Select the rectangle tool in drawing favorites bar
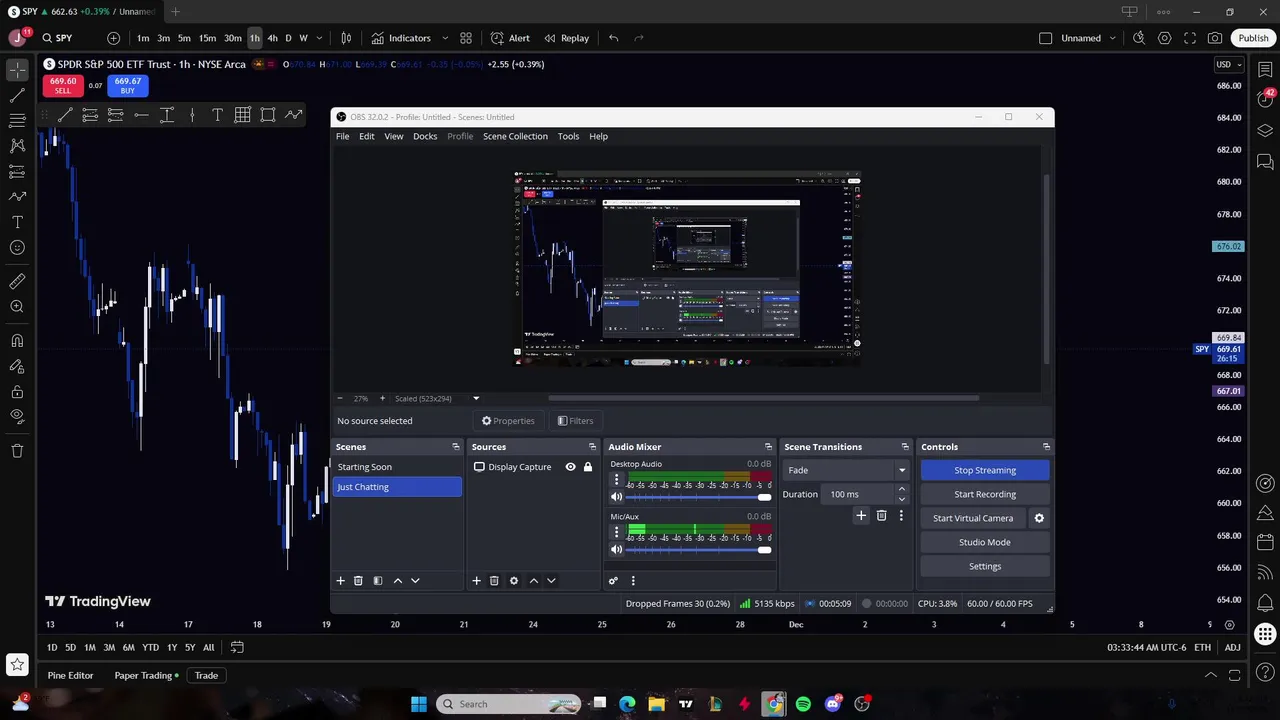 tap(268, 115)
